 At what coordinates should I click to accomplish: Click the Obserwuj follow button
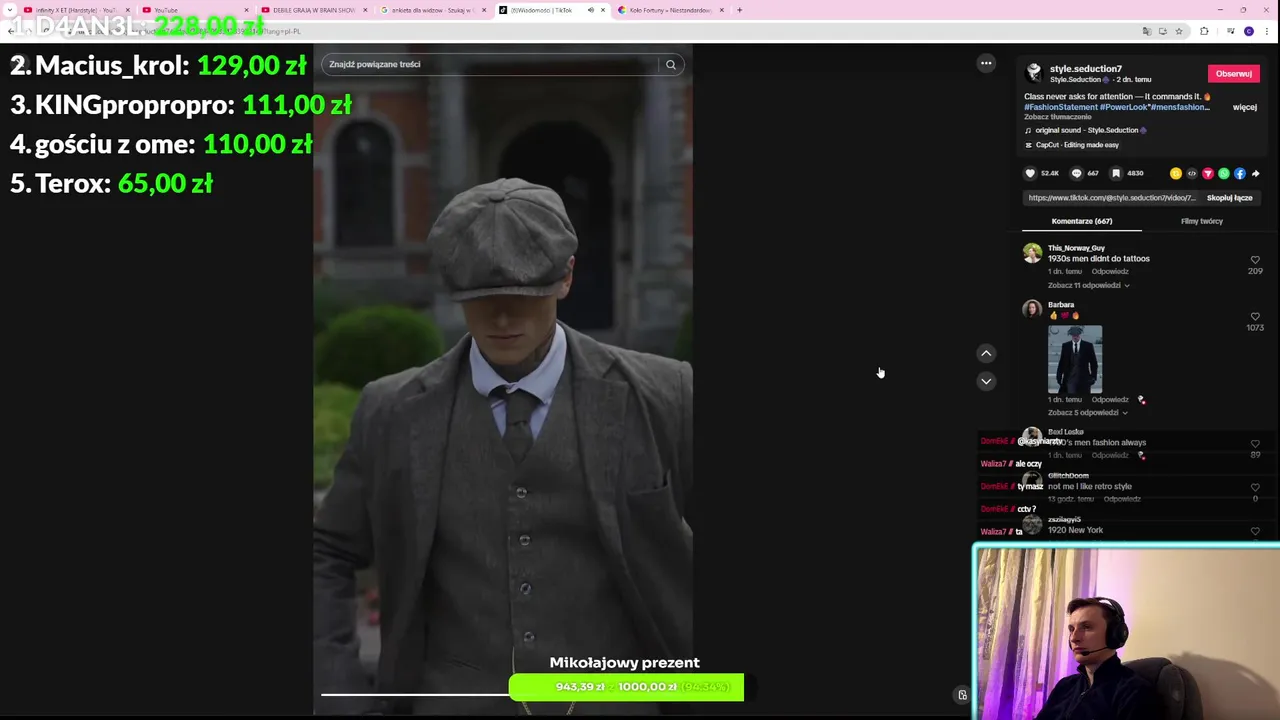tap(1233, 73)
